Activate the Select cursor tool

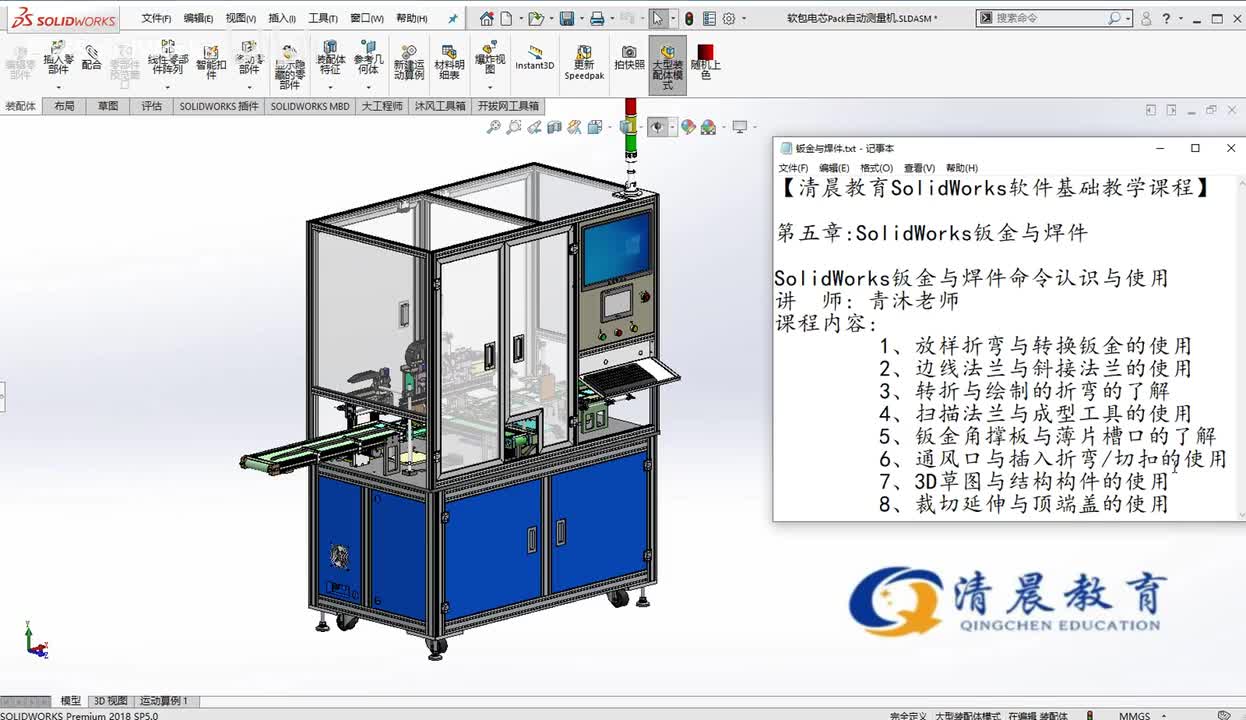[657, 18]
